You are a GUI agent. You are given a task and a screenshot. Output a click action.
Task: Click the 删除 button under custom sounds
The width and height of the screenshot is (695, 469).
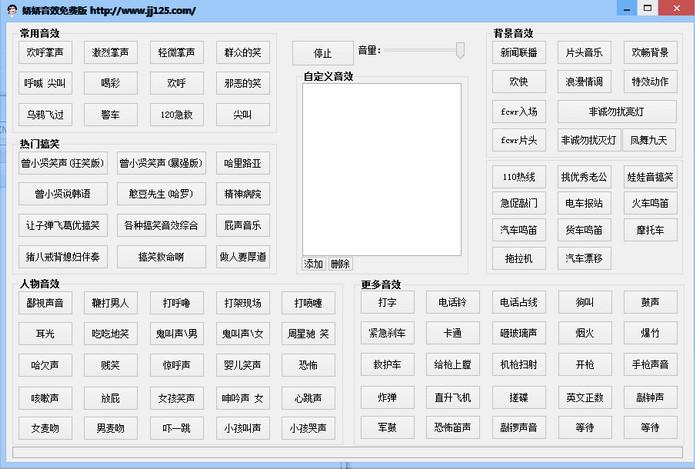coord(340,264)
